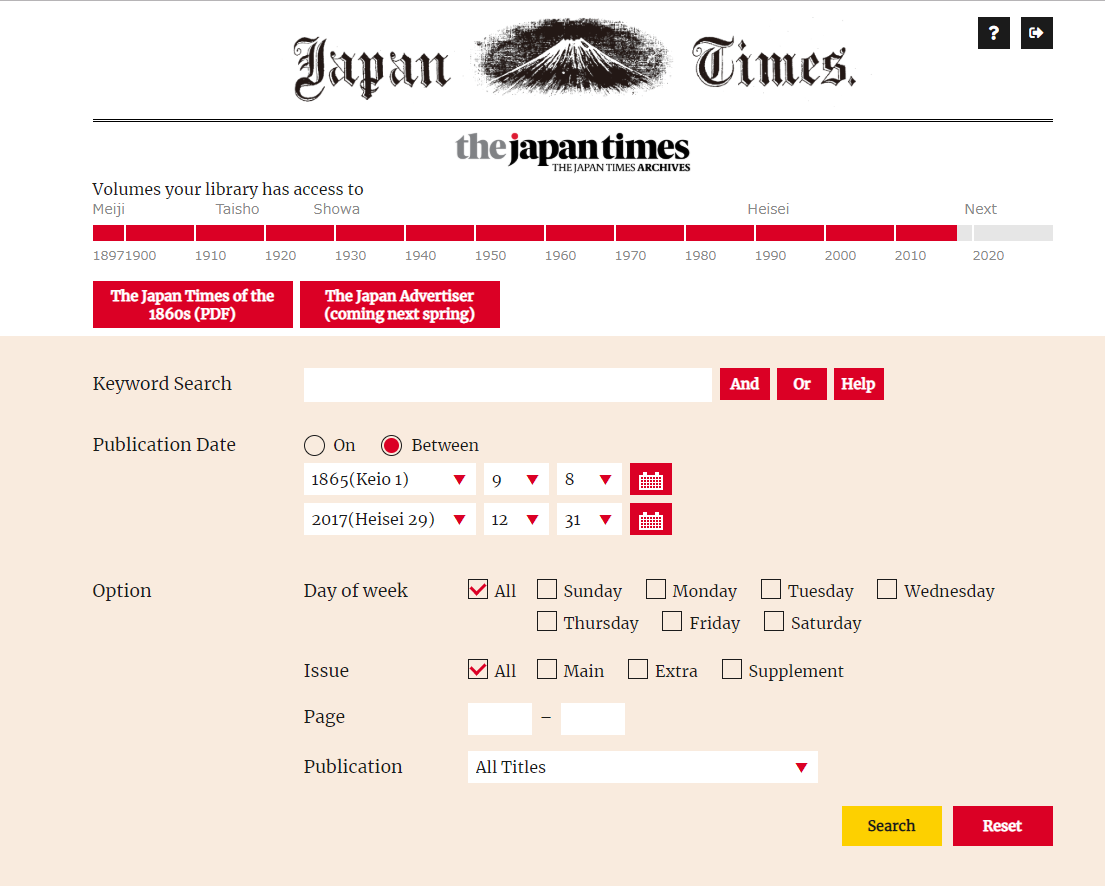Click the Heisei era label
The image size is (1105, 886).
768,209
